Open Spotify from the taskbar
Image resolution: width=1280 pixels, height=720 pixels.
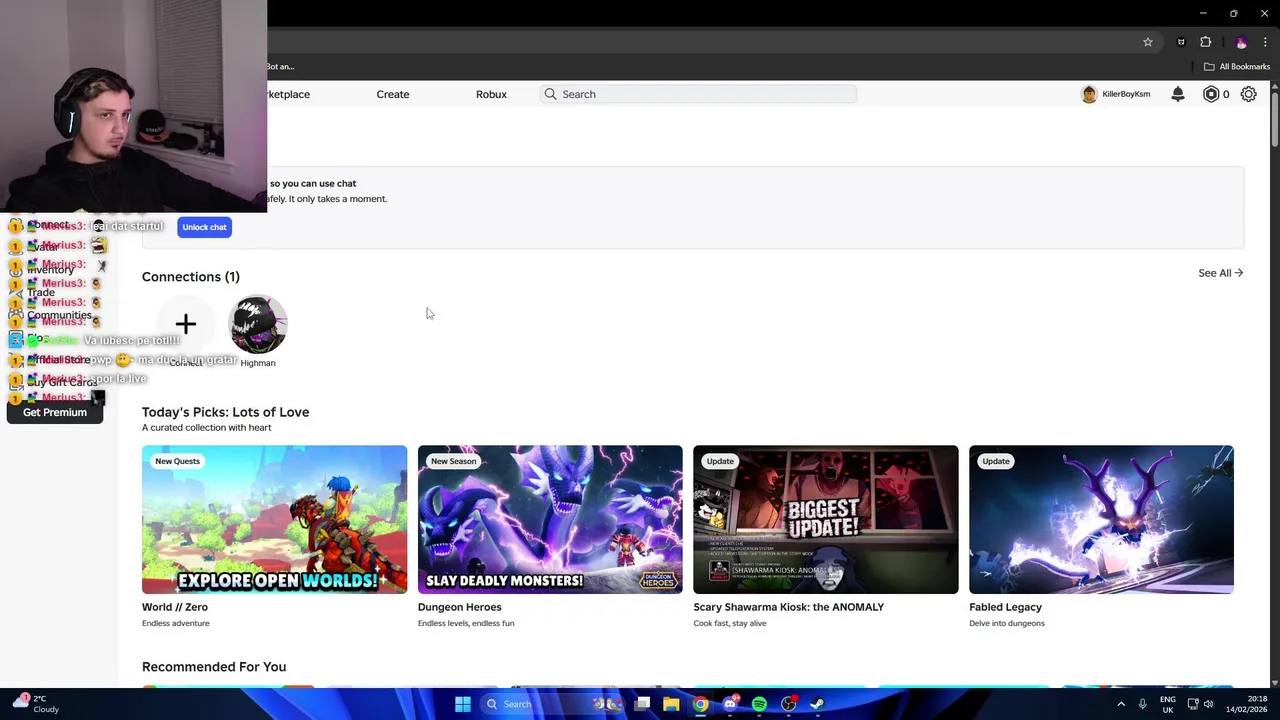pos(759,704)
